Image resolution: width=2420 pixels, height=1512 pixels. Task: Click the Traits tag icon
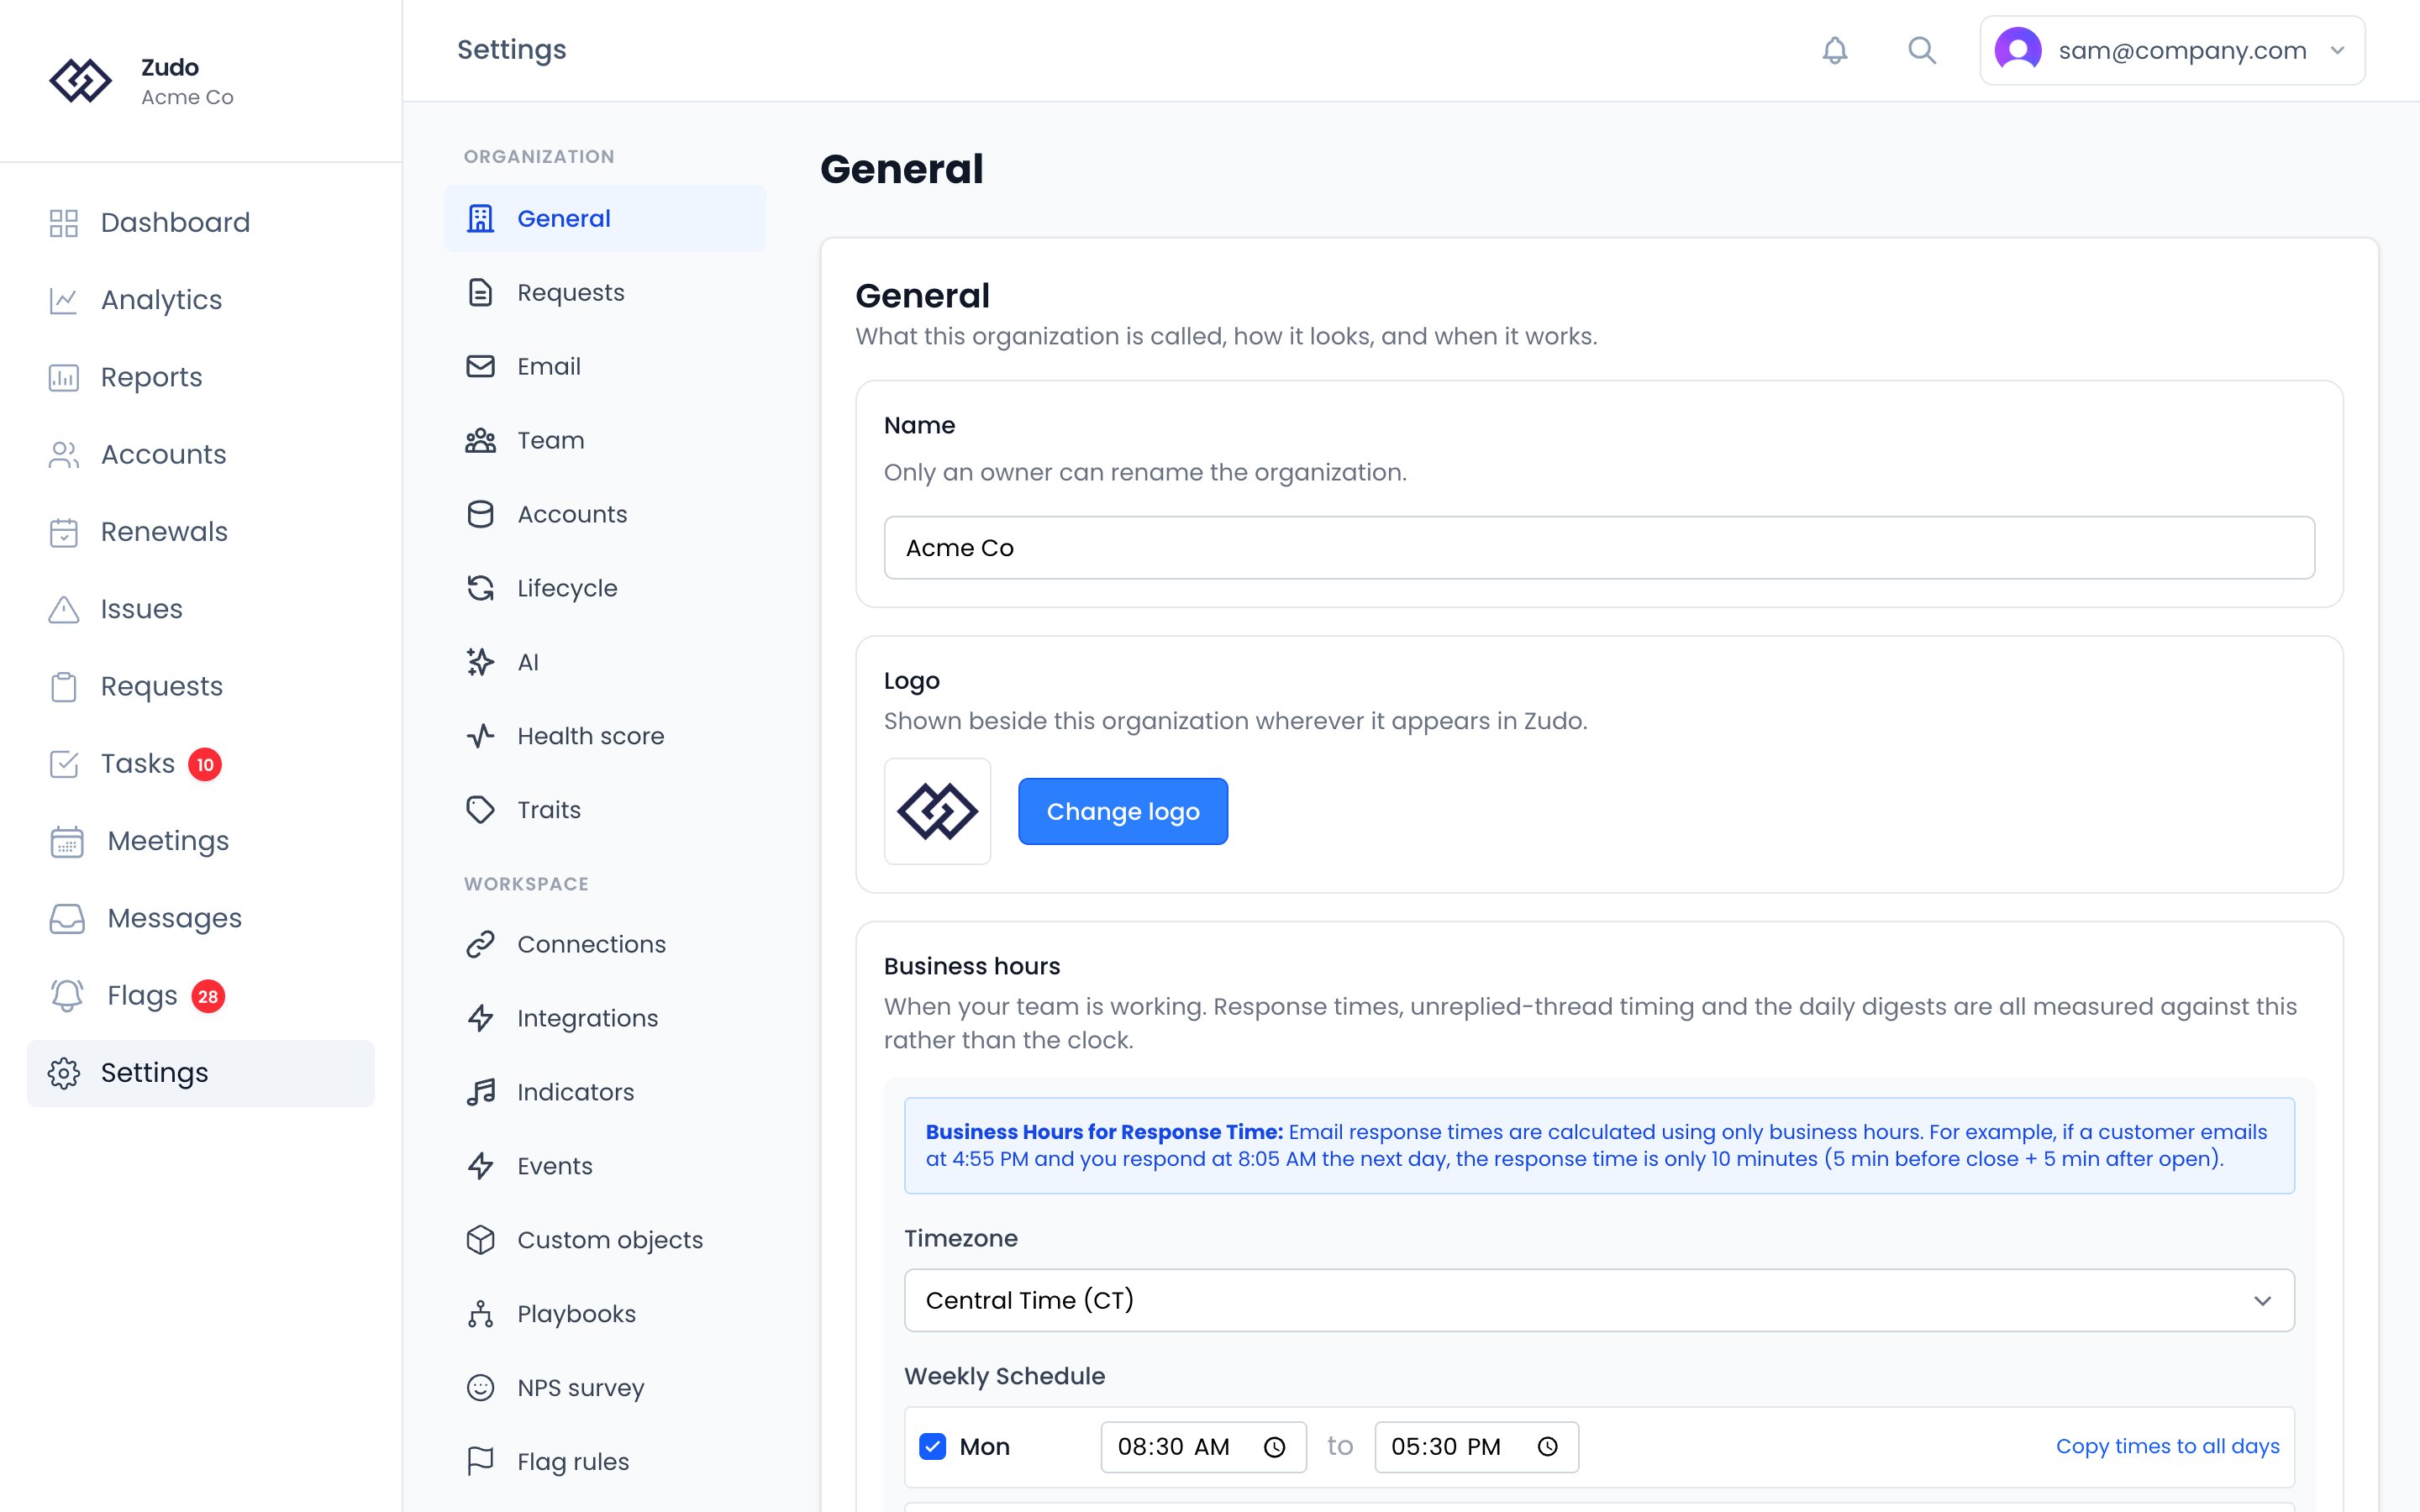[481, 810]
